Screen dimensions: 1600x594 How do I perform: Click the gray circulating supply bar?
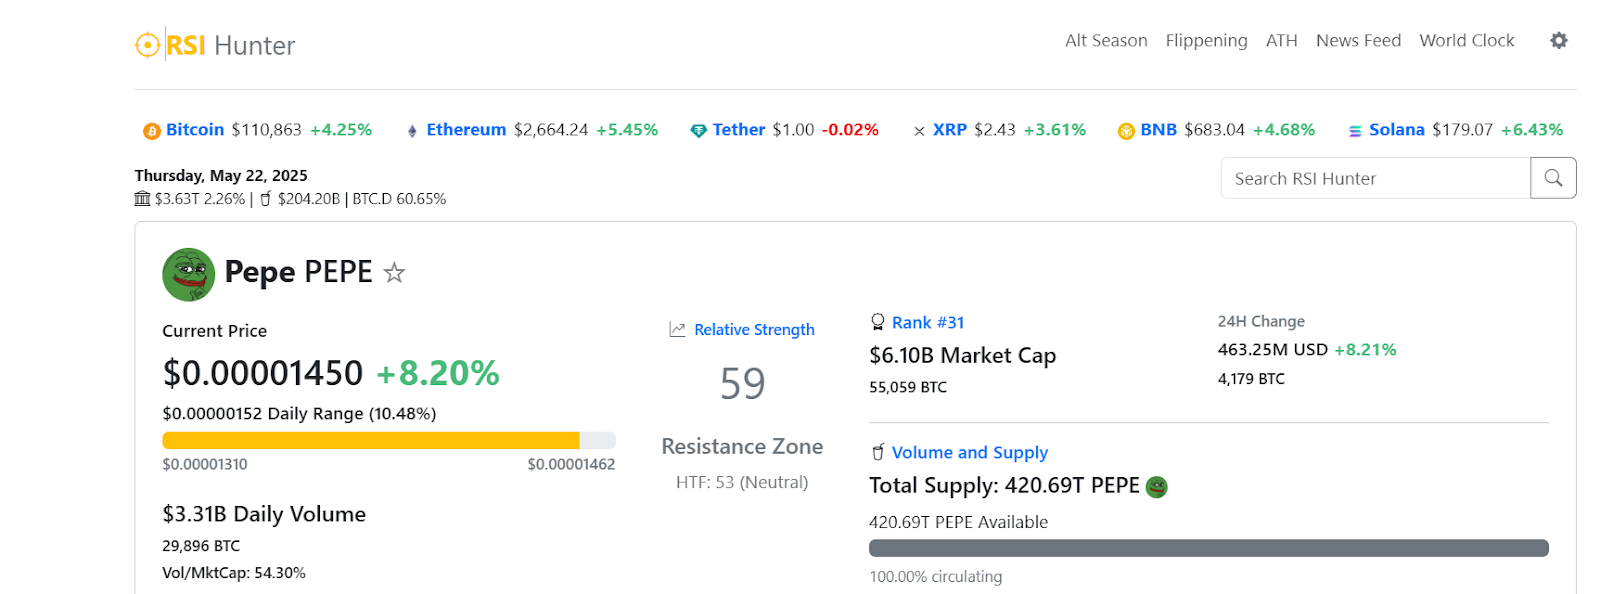(x=1208, y=548)
